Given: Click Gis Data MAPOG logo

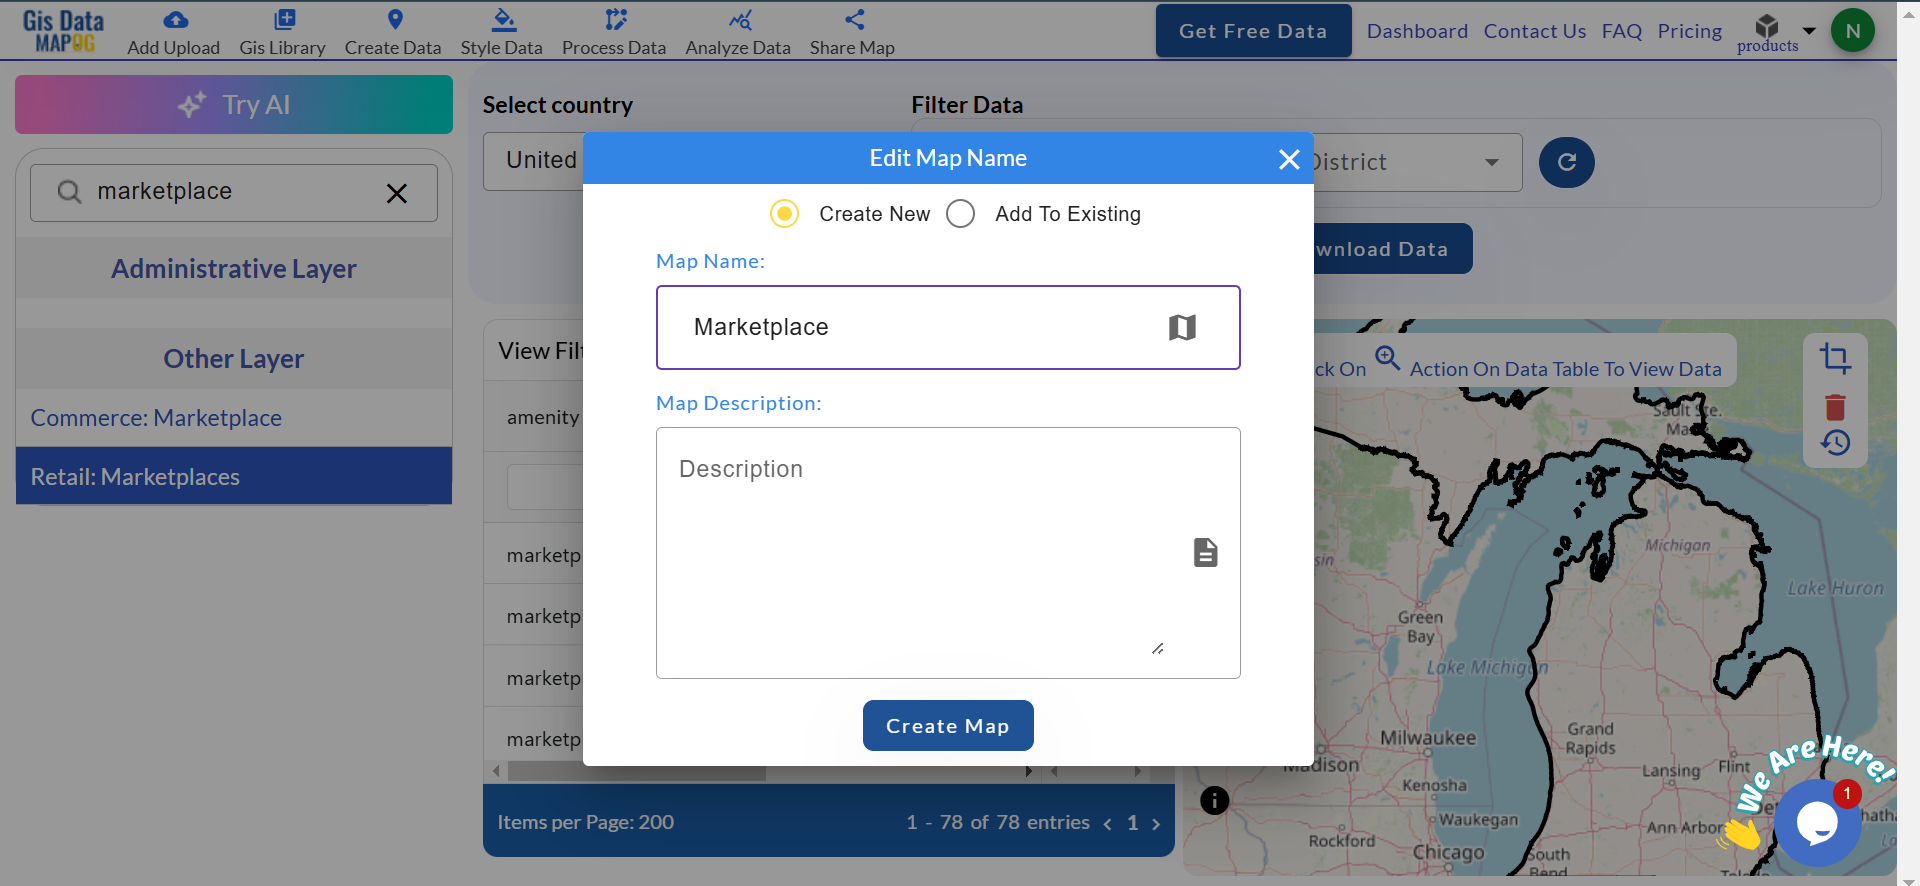Looking at the screenshot, I should click(x=63, y=31).
